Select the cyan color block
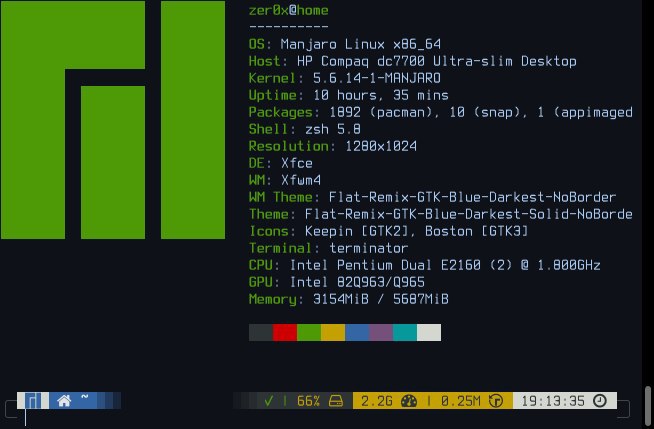 tap(405, 332)
